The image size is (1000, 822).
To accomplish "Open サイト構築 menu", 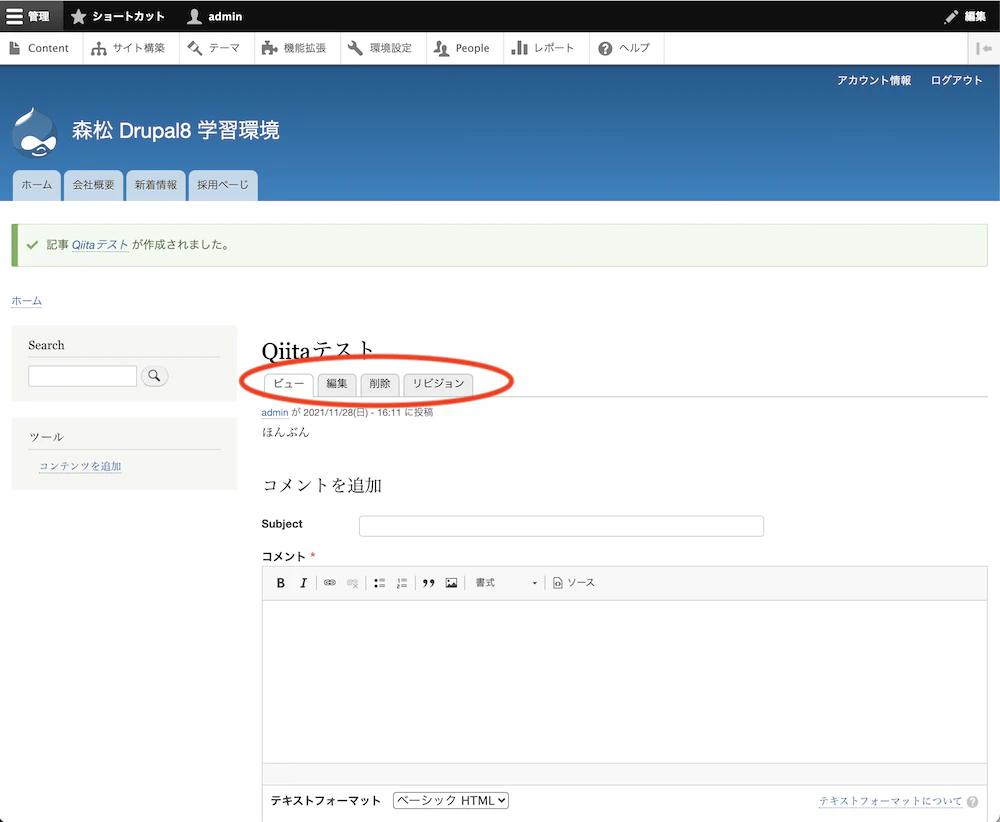I will tap(129, 48).
